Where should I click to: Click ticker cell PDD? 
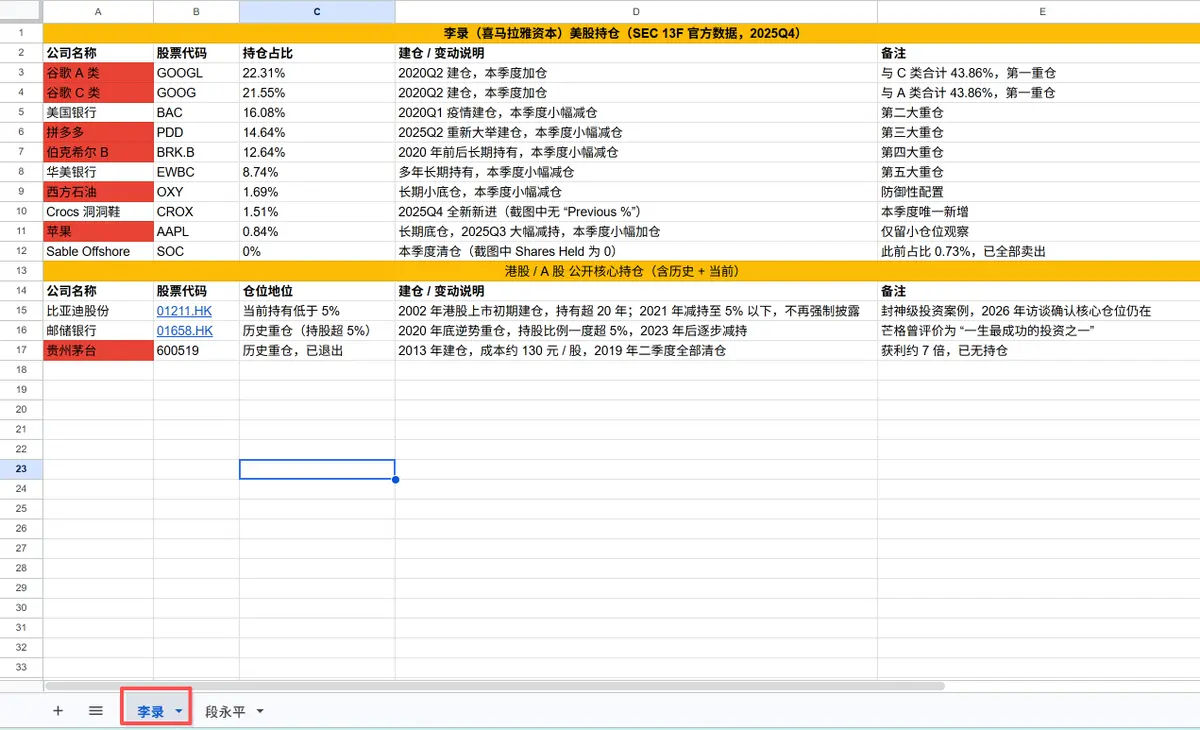tap(196, 132)
